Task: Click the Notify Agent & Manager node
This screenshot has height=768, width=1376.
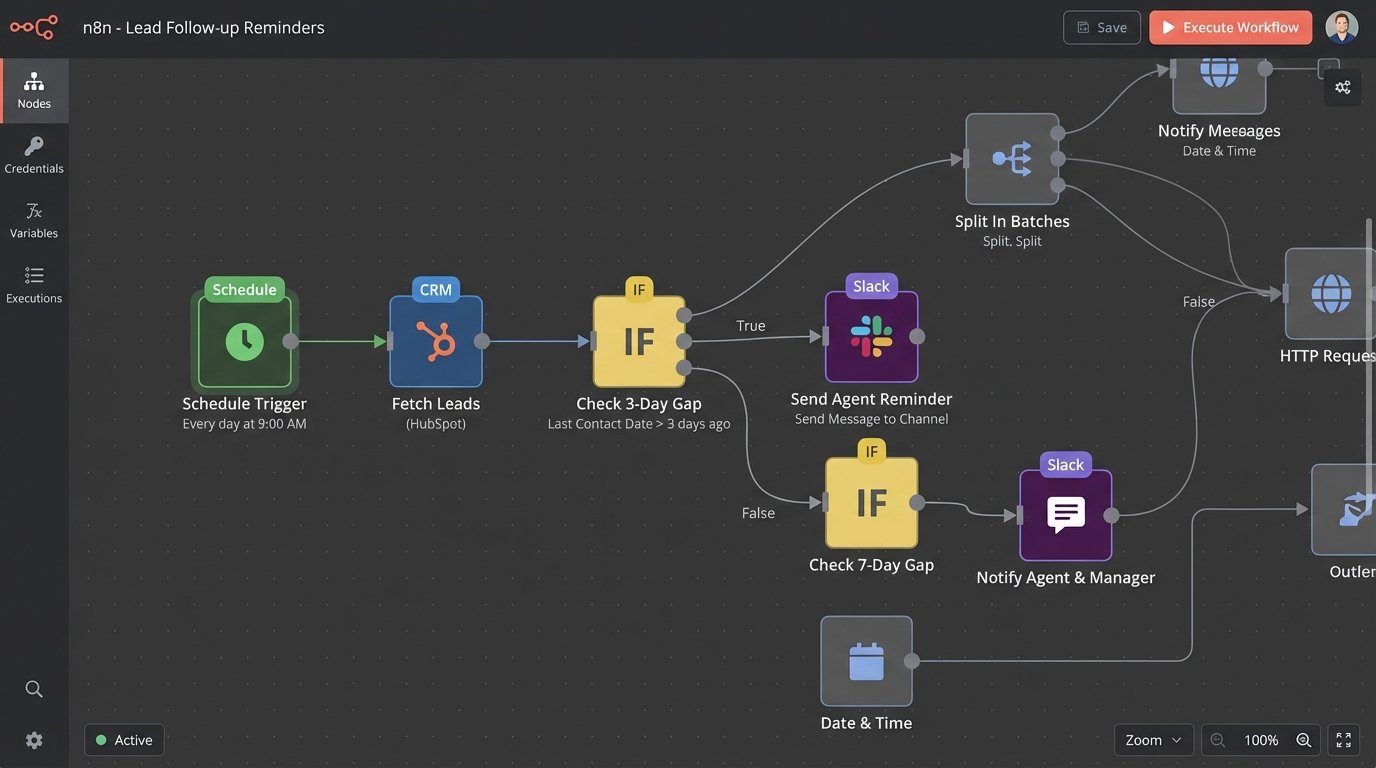Action: 1065,515
